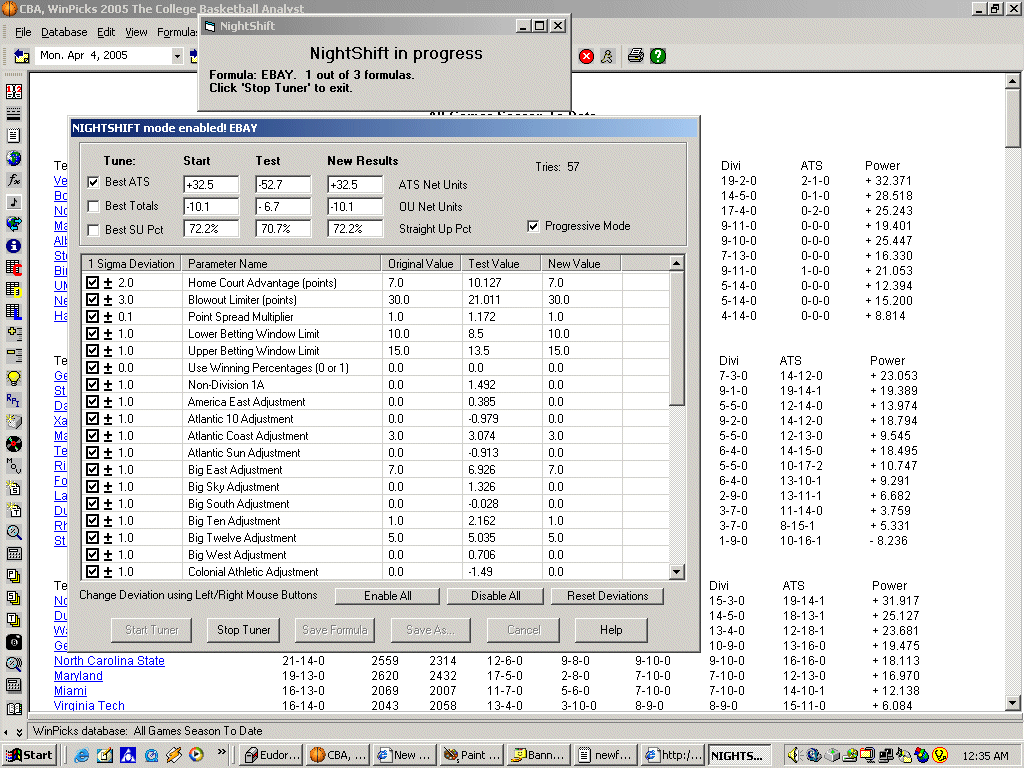The width and height of the screenshot is (1024, 768).
Task: Open the fx formula icon in sidebar
Action: pyautogui.click(x=14, y=180)
